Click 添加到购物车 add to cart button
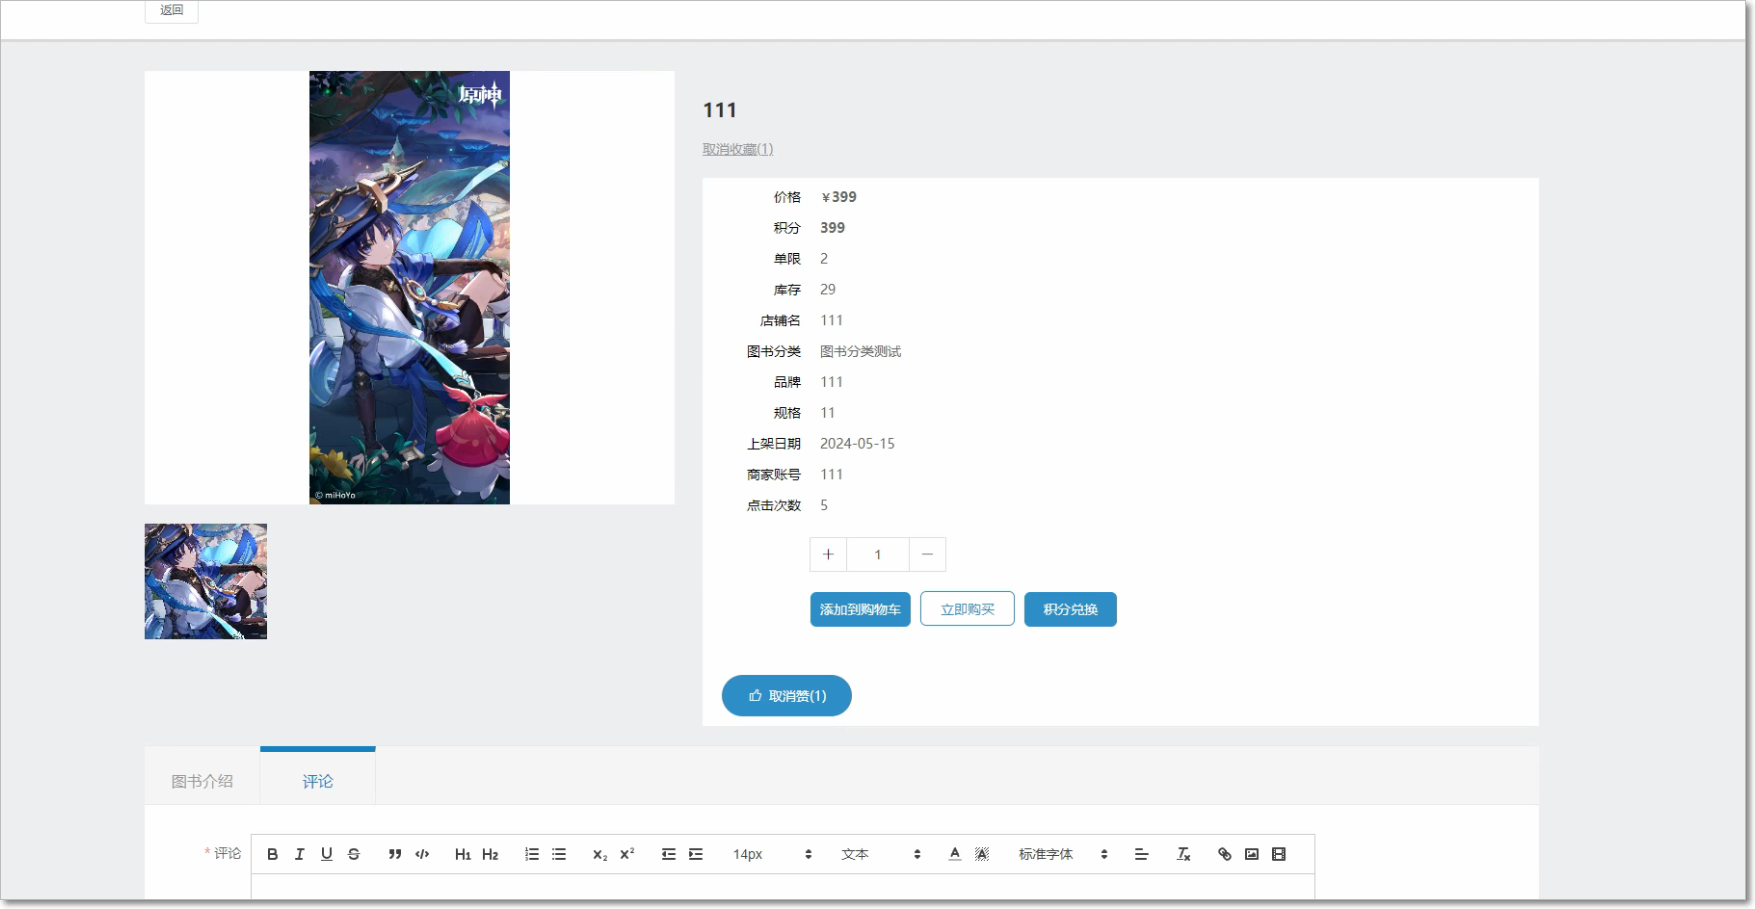 [860, 609]
